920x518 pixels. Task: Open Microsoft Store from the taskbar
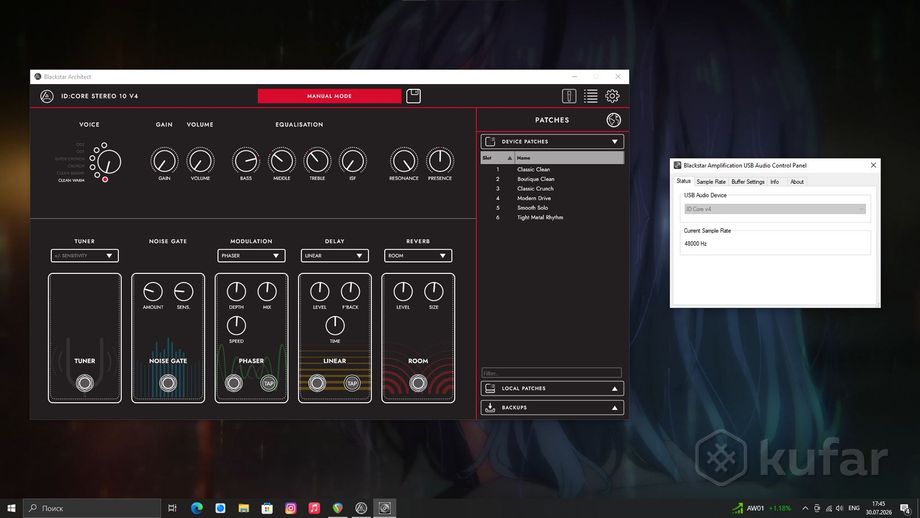267,508
